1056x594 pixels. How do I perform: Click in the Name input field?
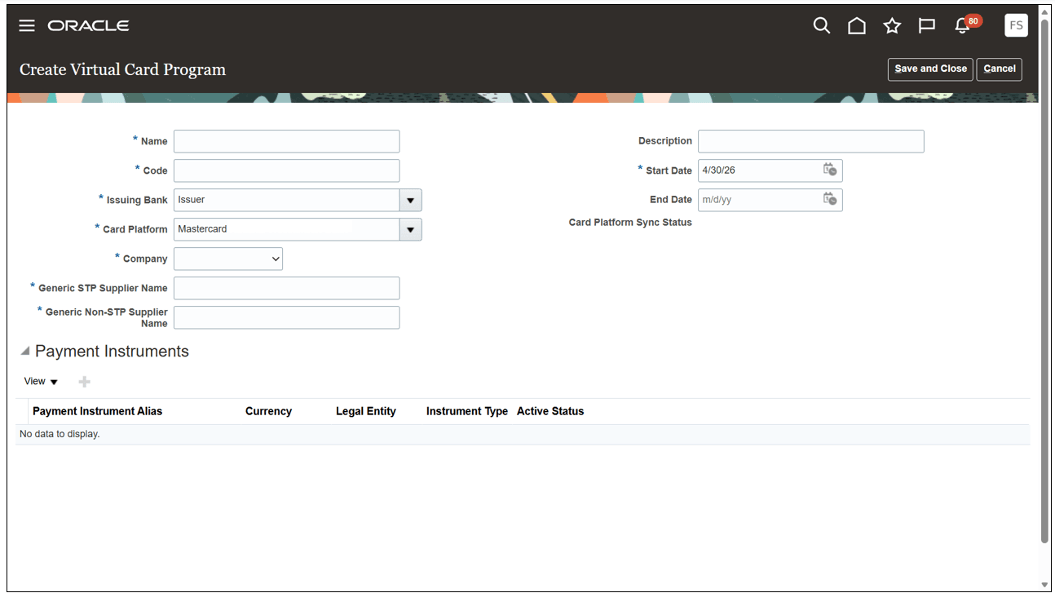click(x=286, y=141)
